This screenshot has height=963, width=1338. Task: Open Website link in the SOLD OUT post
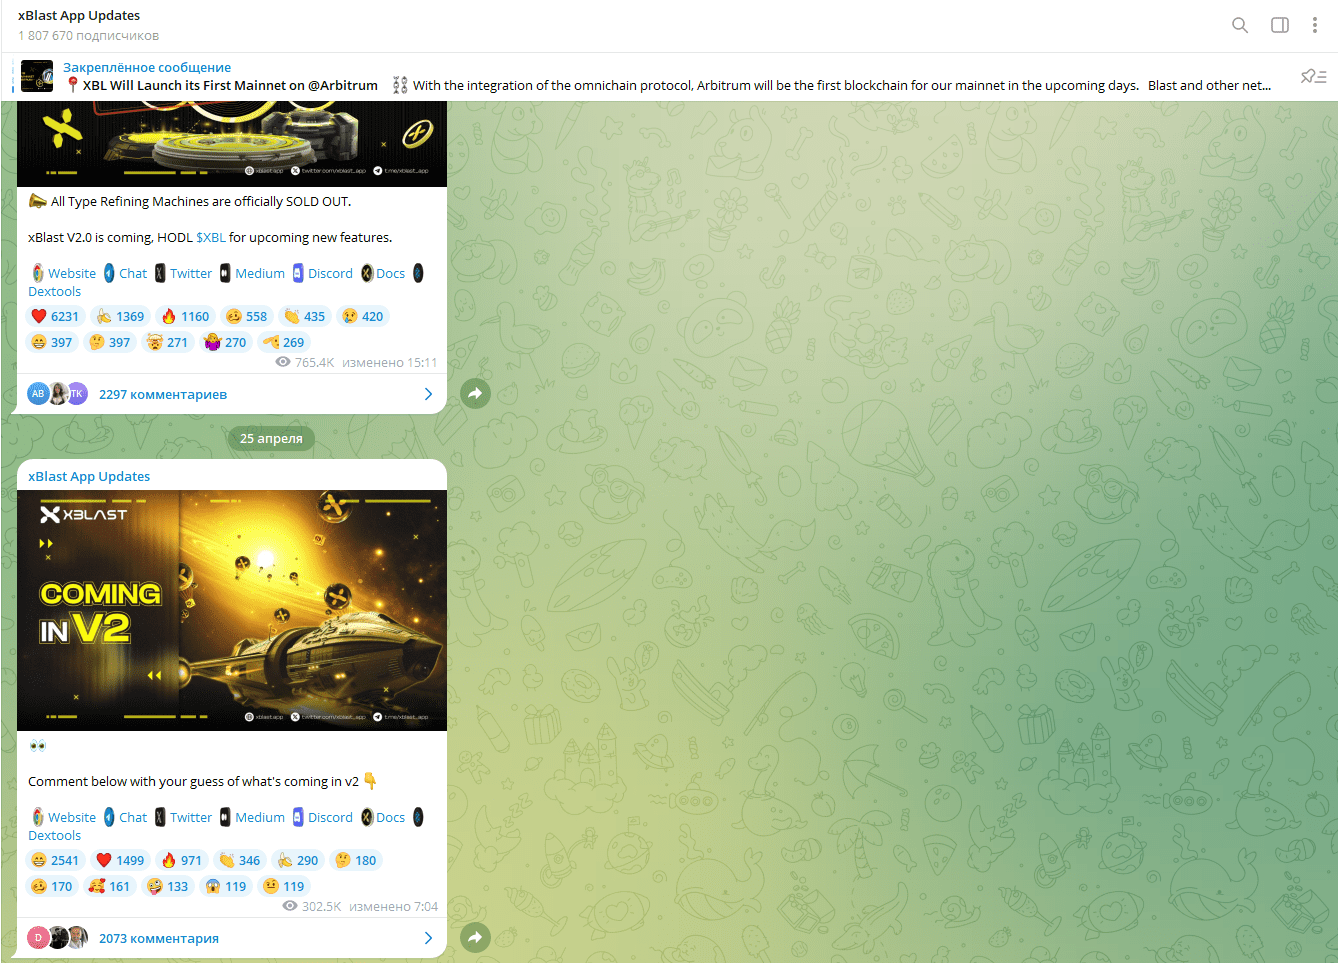click(x=72, y=273)
